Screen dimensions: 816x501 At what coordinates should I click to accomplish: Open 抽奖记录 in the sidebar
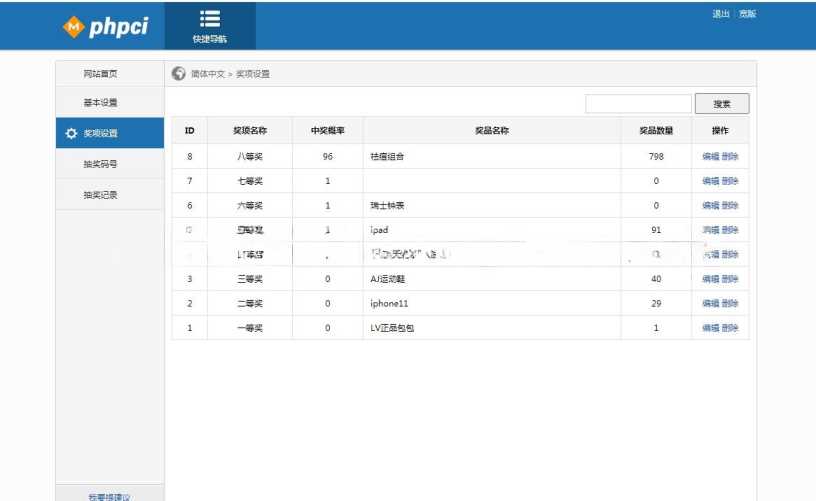tap(100, 195)
